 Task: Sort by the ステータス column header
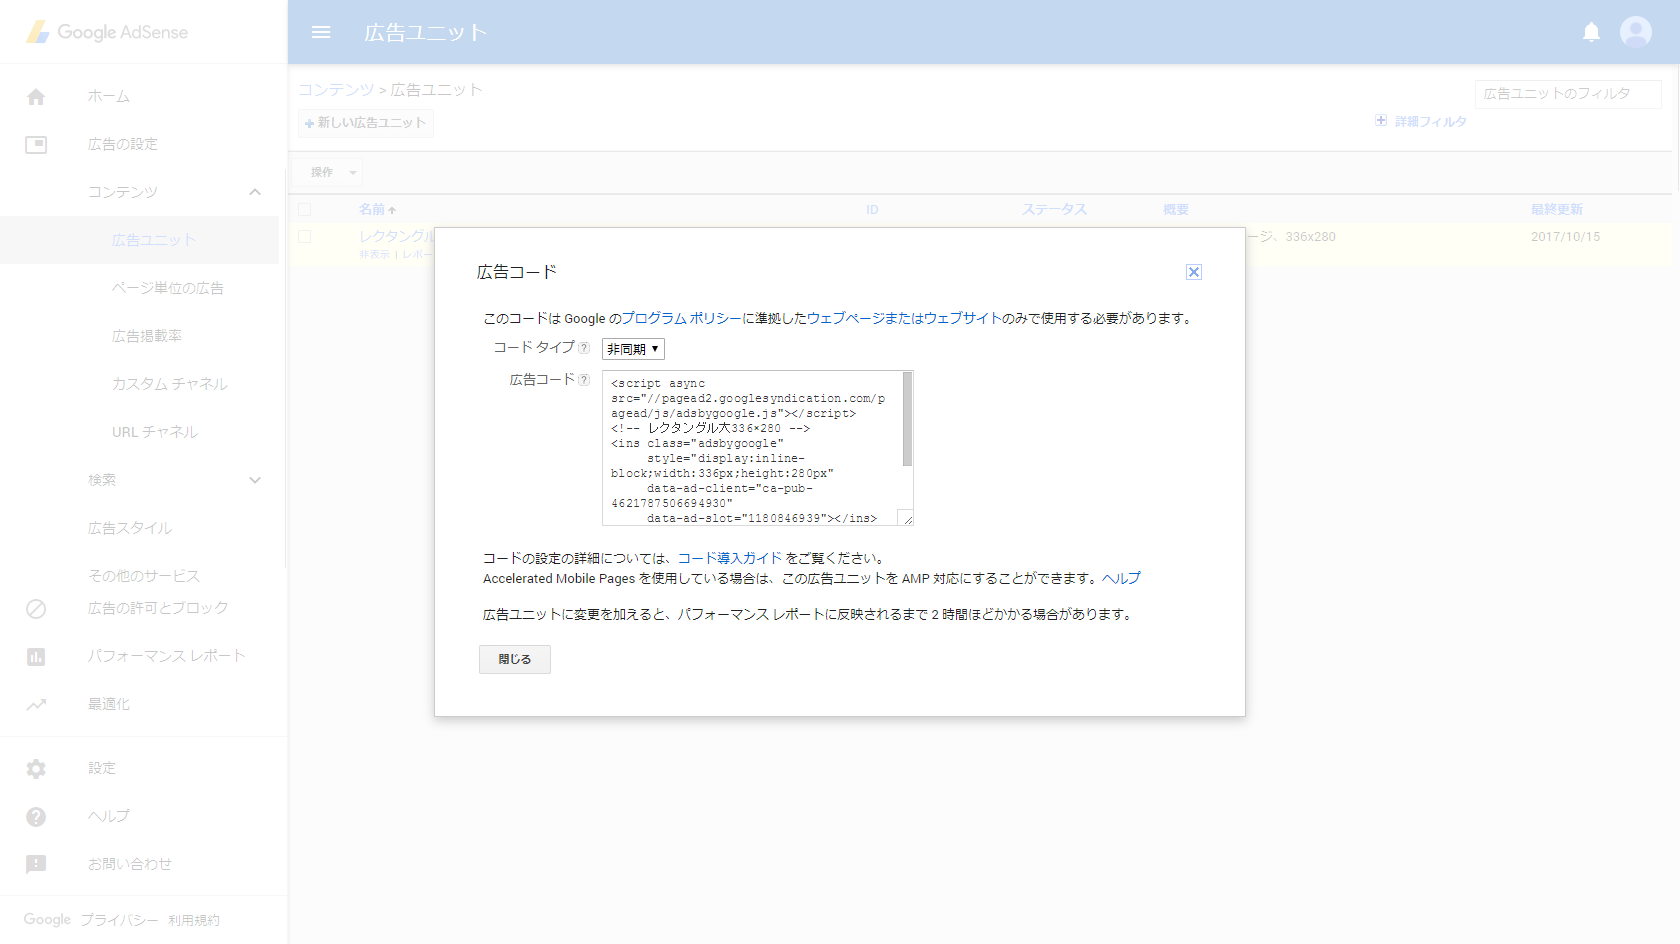click(x=1054, y=210)
